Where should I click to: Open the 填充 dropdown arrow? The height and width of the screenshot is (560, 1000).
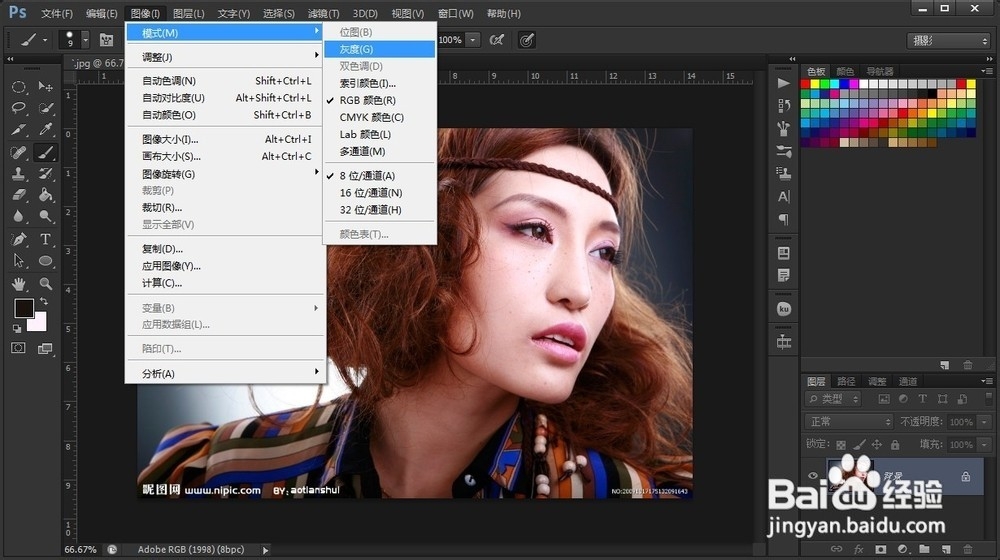(985, 445)
